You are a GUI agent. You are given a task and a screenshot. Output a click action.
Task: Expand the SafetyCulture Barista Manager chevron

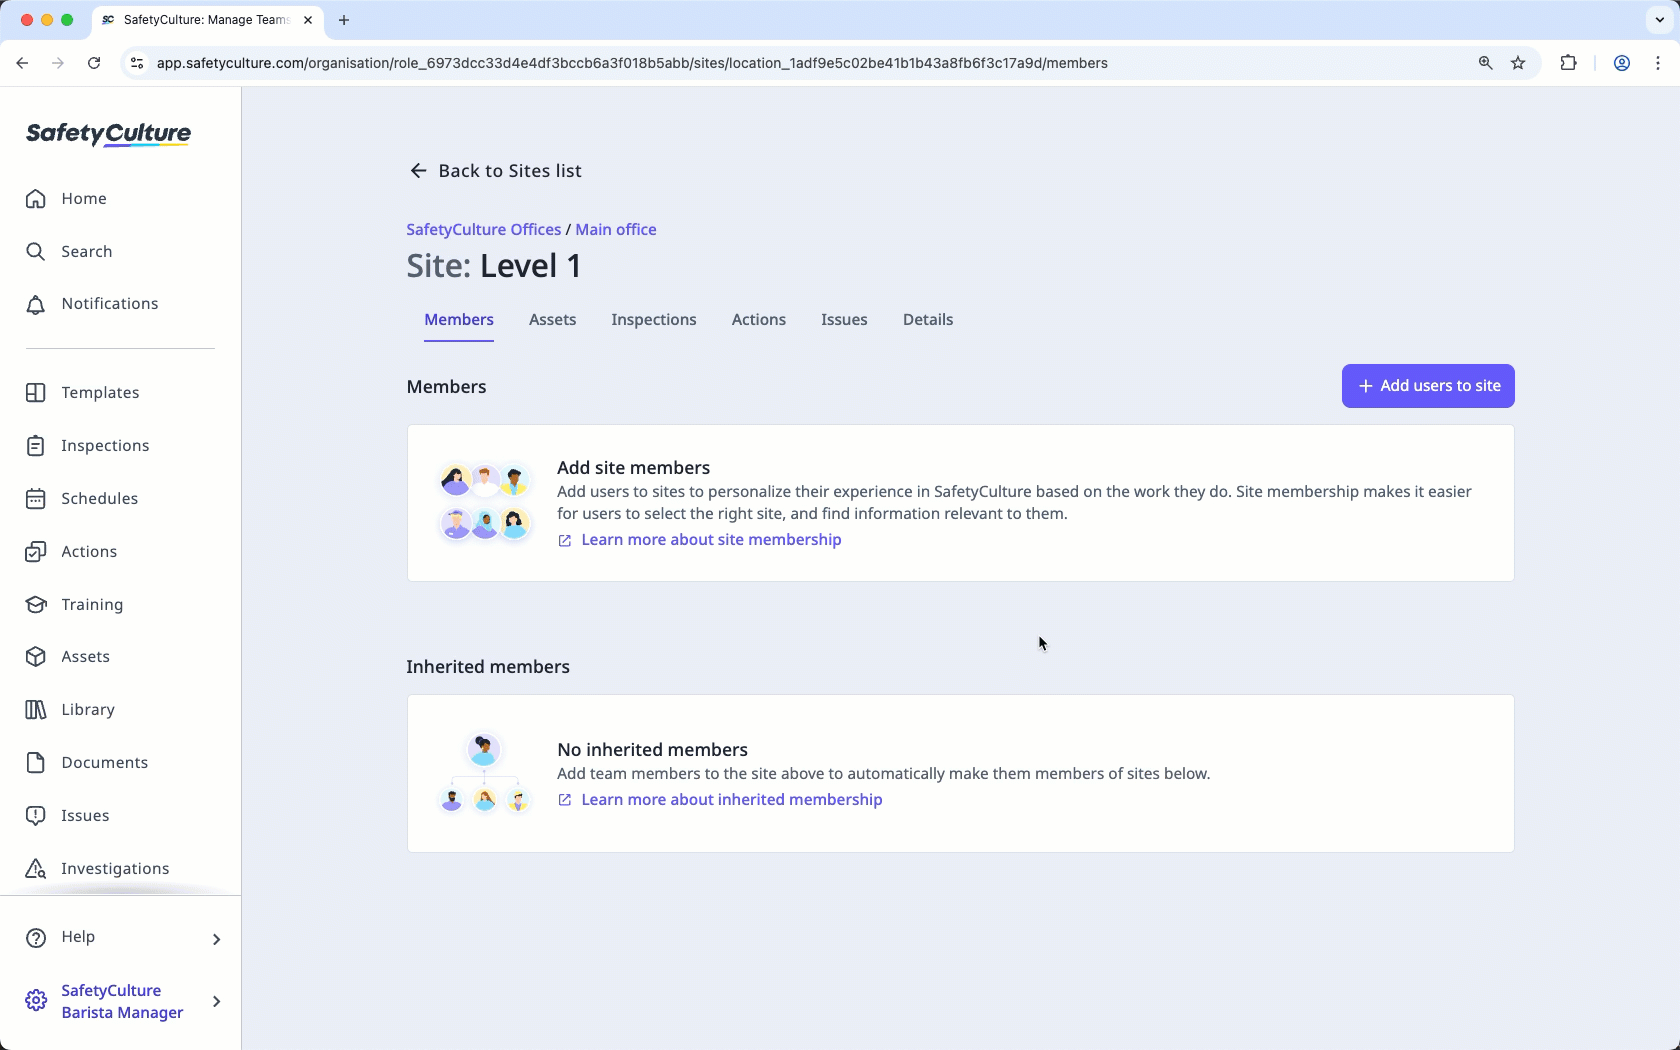(217, 1001)
